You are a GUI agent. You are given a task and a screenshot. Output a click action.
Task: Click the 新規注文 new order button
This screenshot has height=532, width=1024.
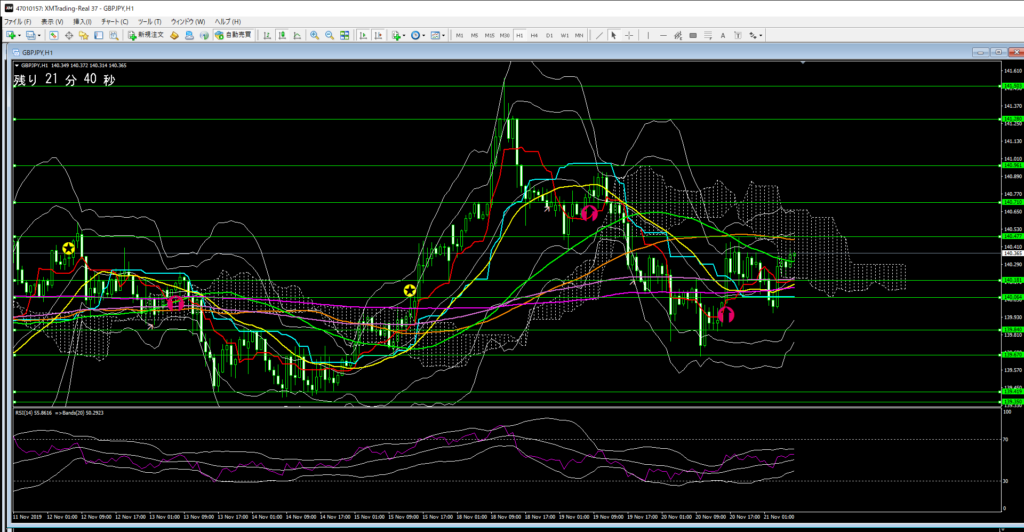(x=146, y=35)
